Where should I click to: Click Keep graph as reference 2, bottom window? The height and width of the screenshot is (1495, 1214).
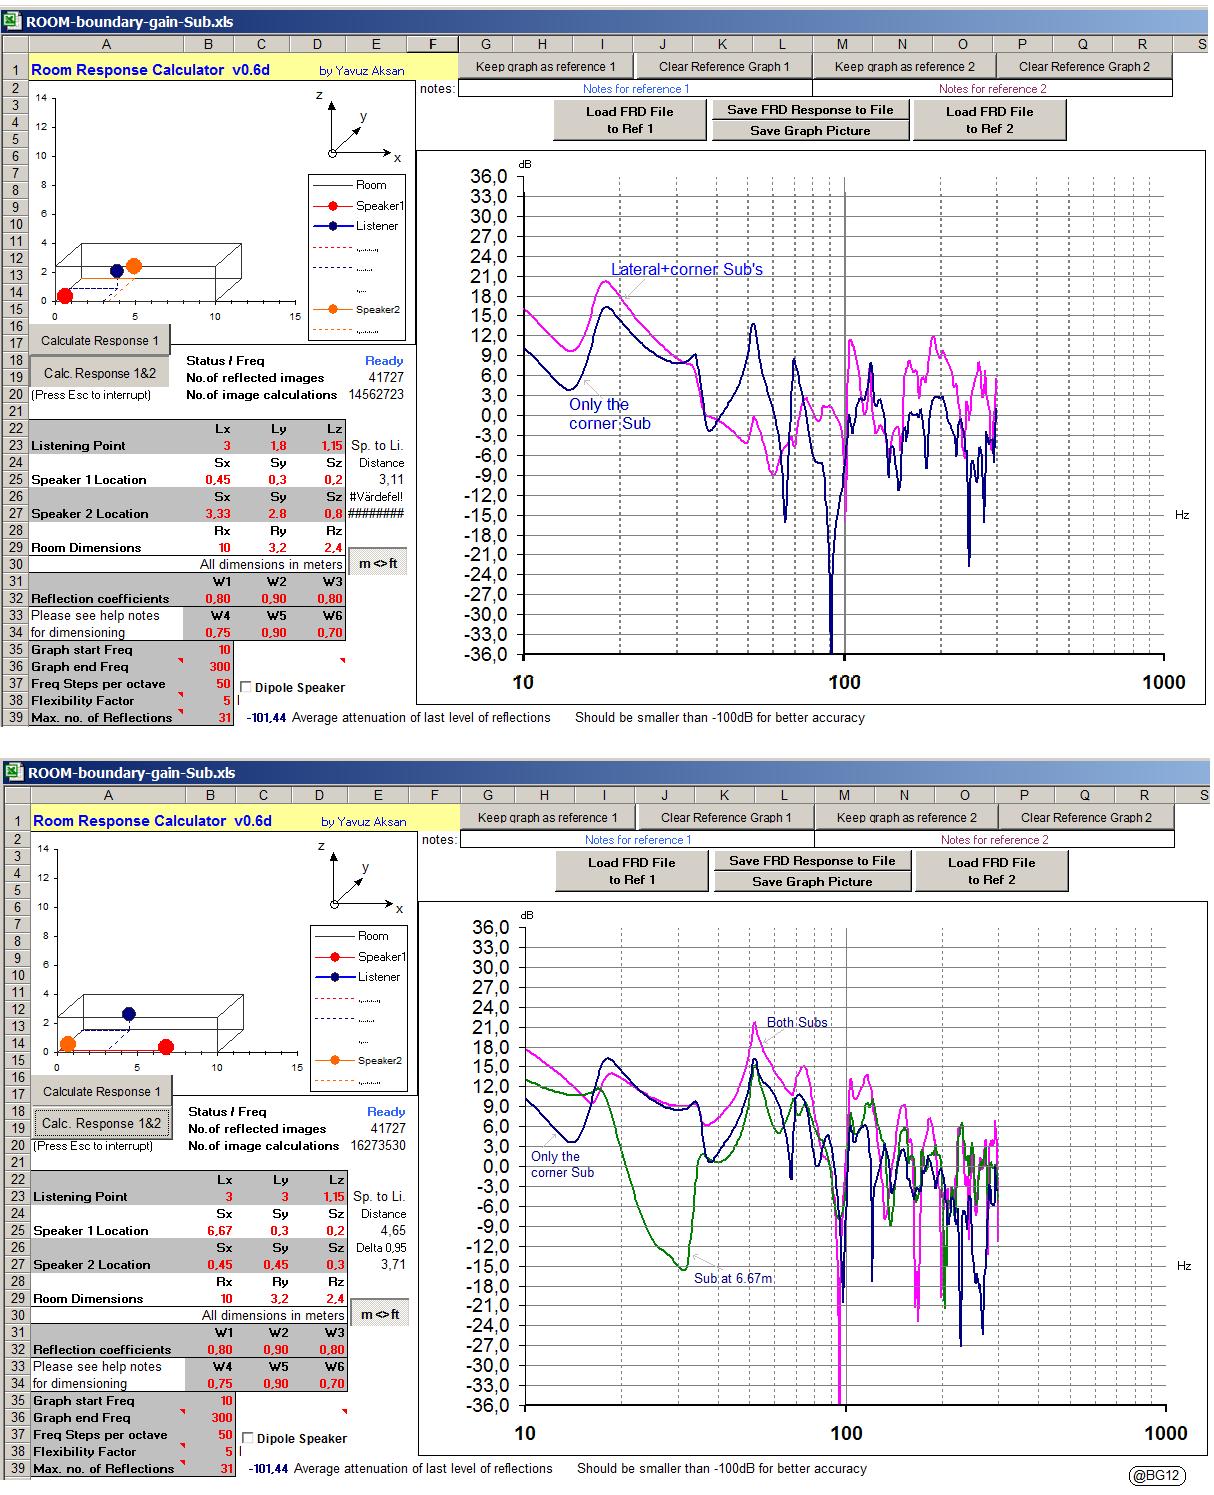click(x=906, y=817)
